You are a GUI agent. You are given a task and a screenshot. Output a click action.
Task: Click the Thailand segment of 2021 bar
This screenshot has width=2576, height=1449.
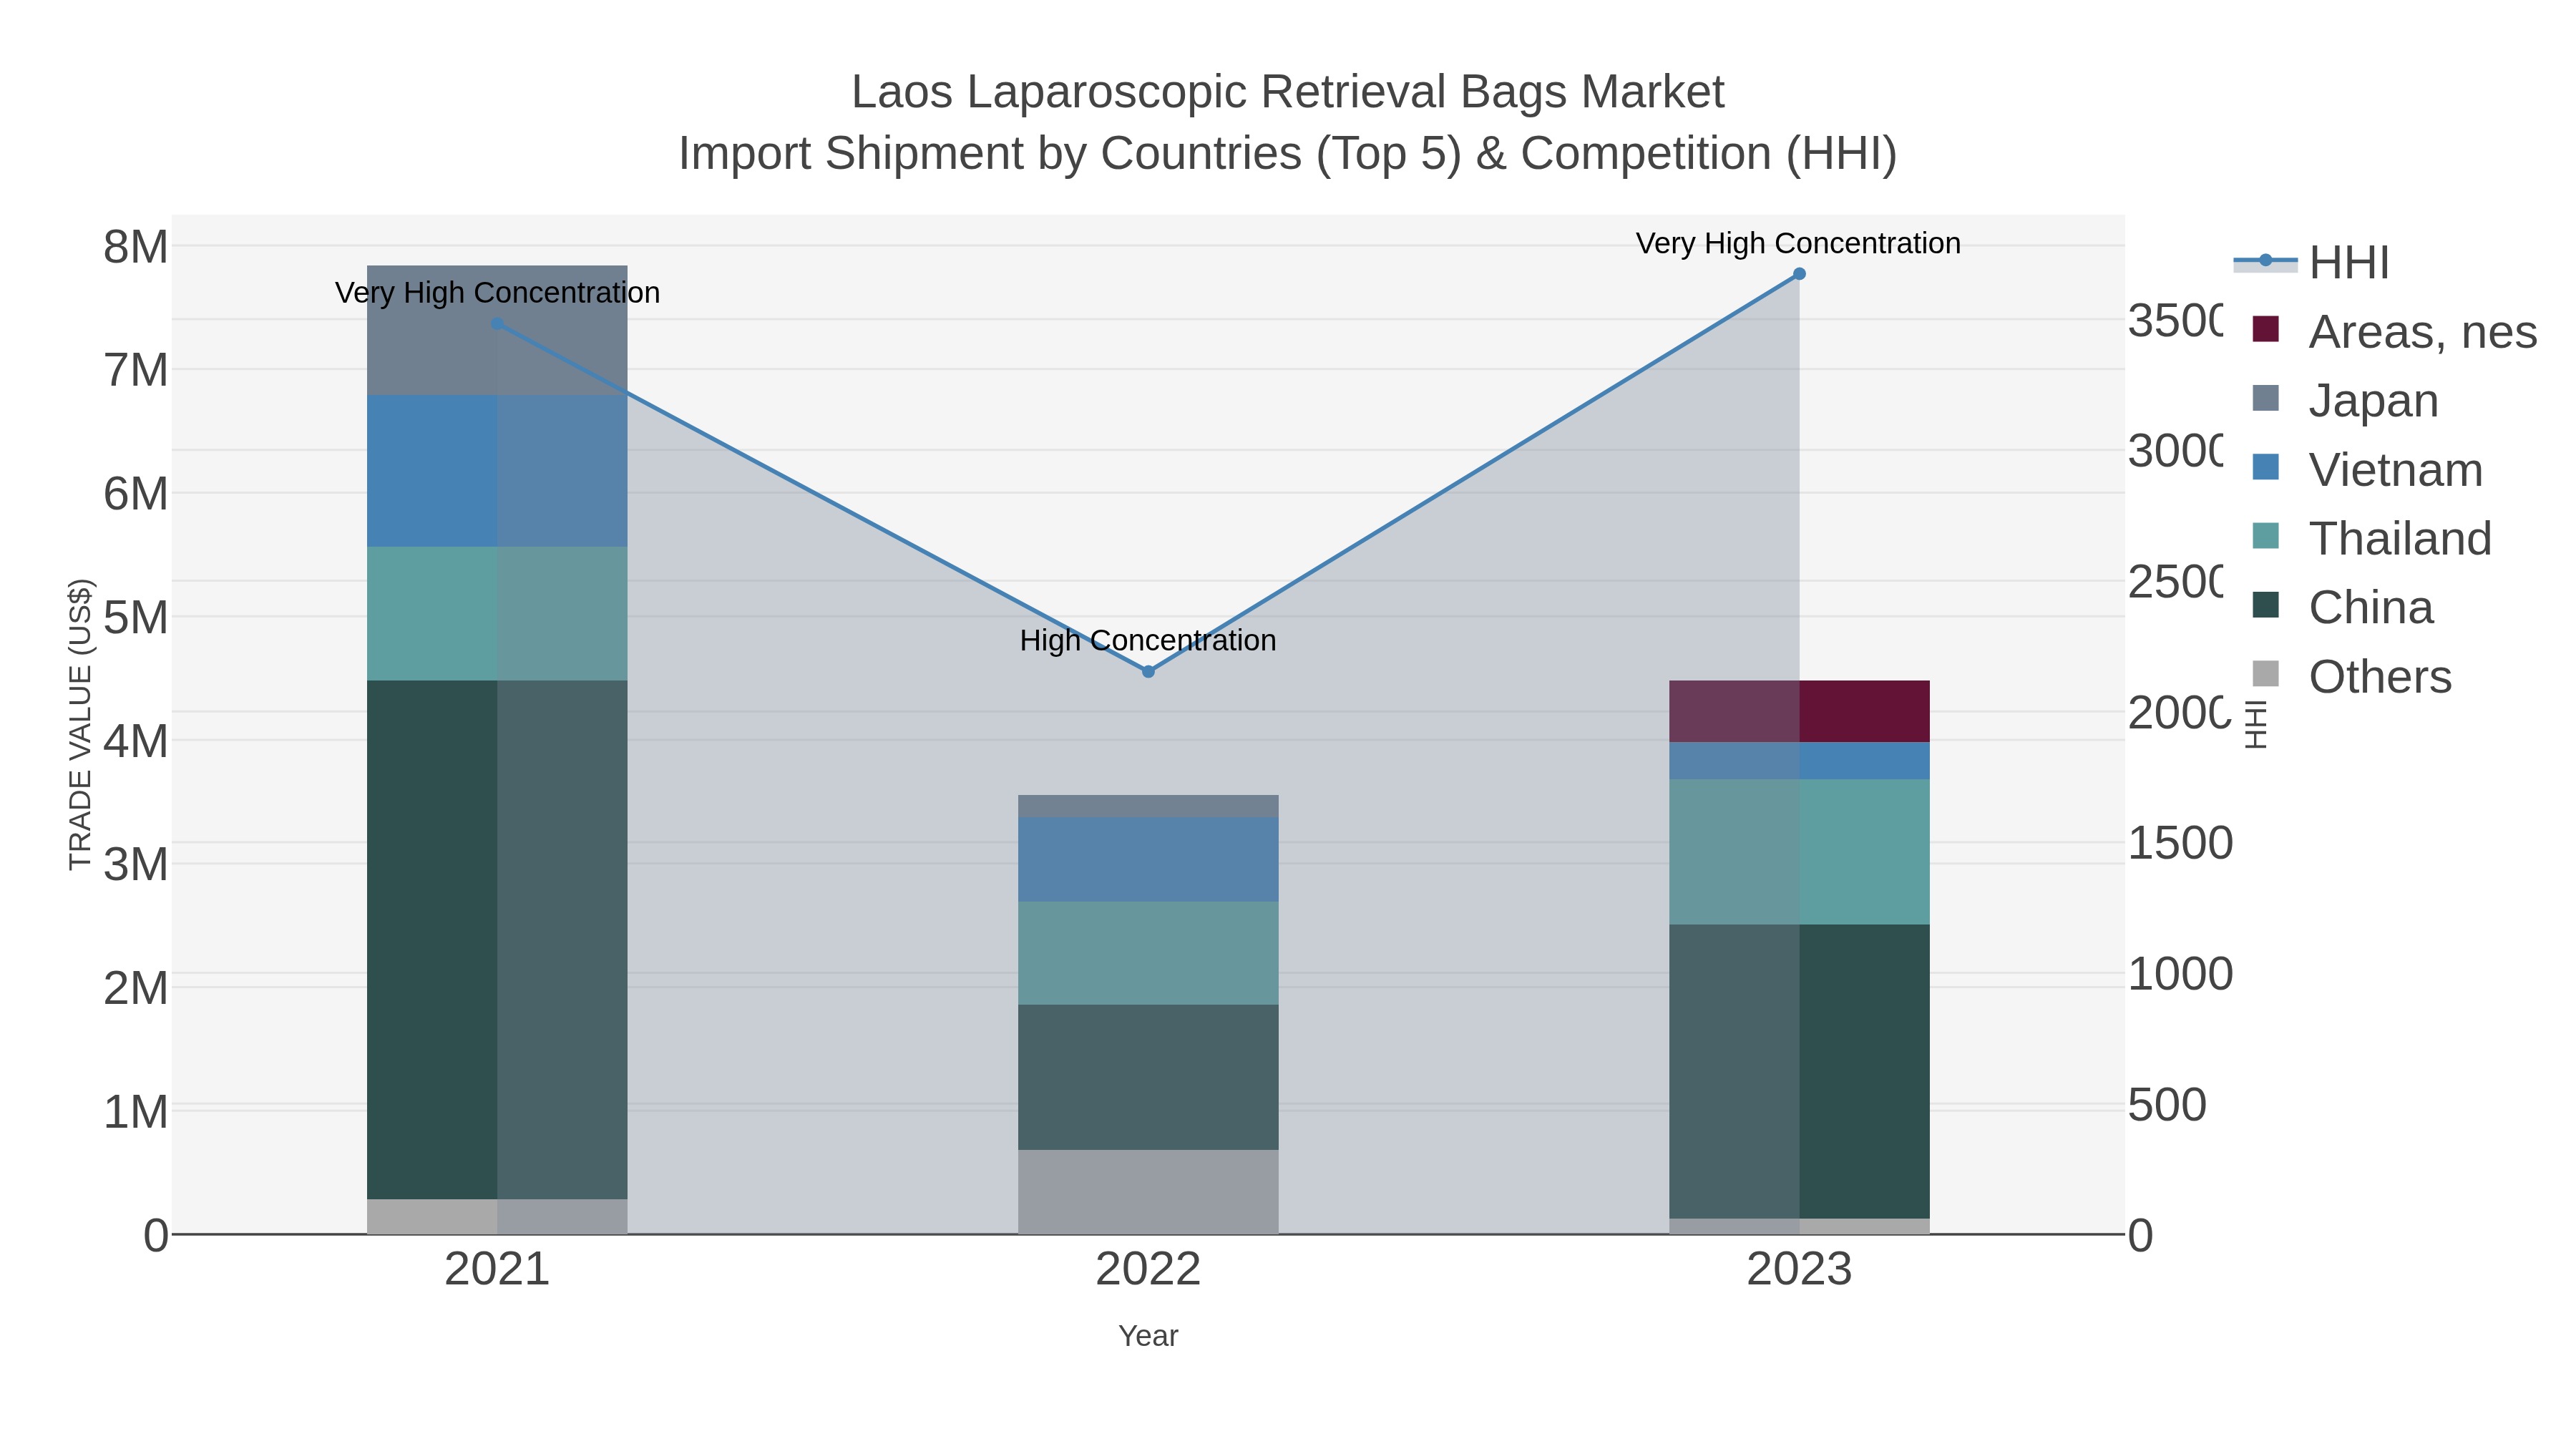[497, 614]
